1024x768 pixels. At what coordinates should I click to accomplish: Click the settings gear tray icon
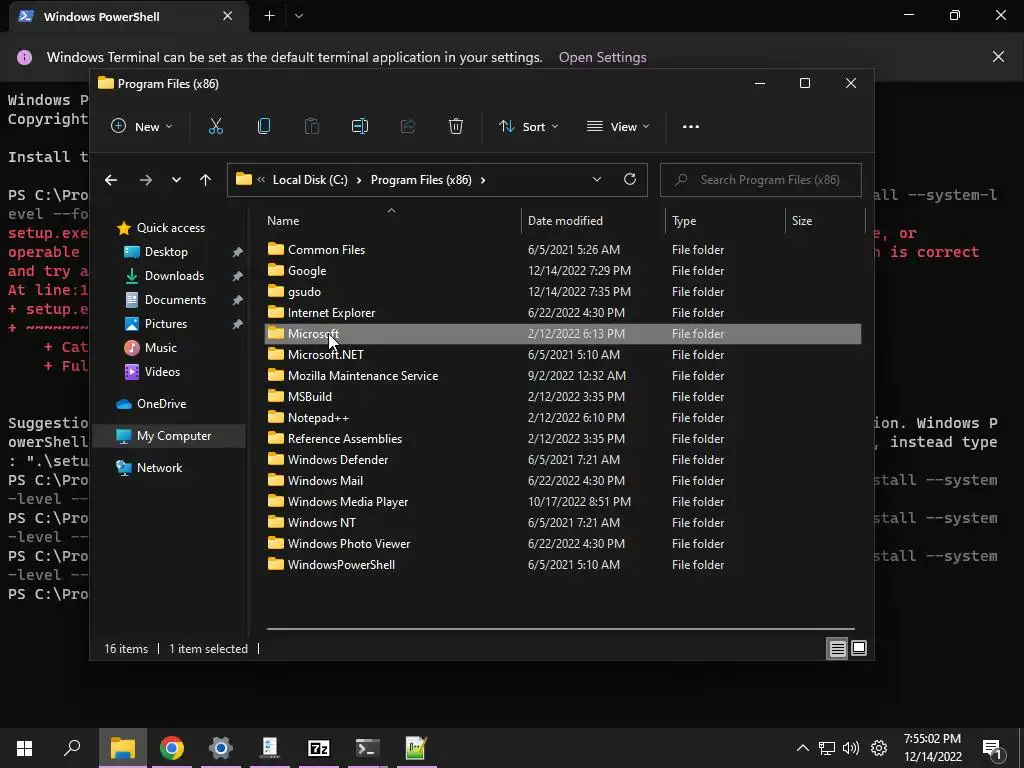tap(879, 748)
